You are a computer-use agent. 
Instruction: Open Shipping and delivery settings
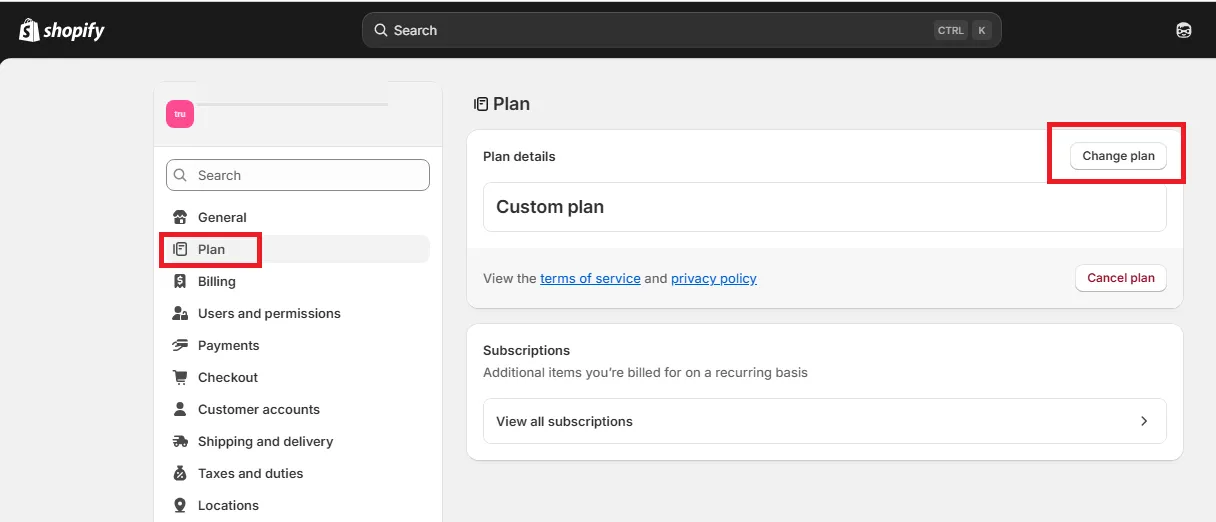298,441
